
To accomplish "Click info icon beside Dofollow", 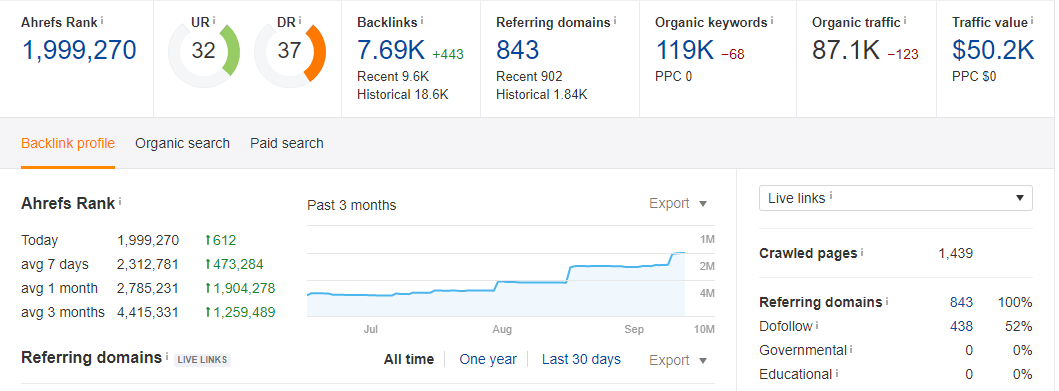I will [817, 325].
